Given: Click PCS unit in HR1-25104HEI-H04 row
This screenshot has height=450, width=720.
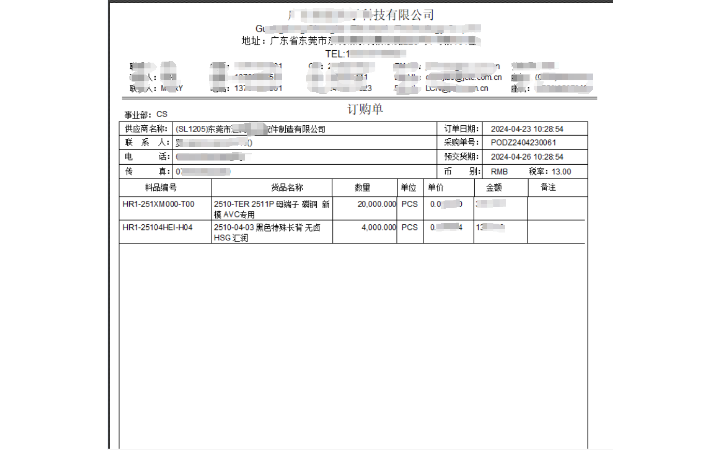Looking at the screenshot, I should (410, 227).
